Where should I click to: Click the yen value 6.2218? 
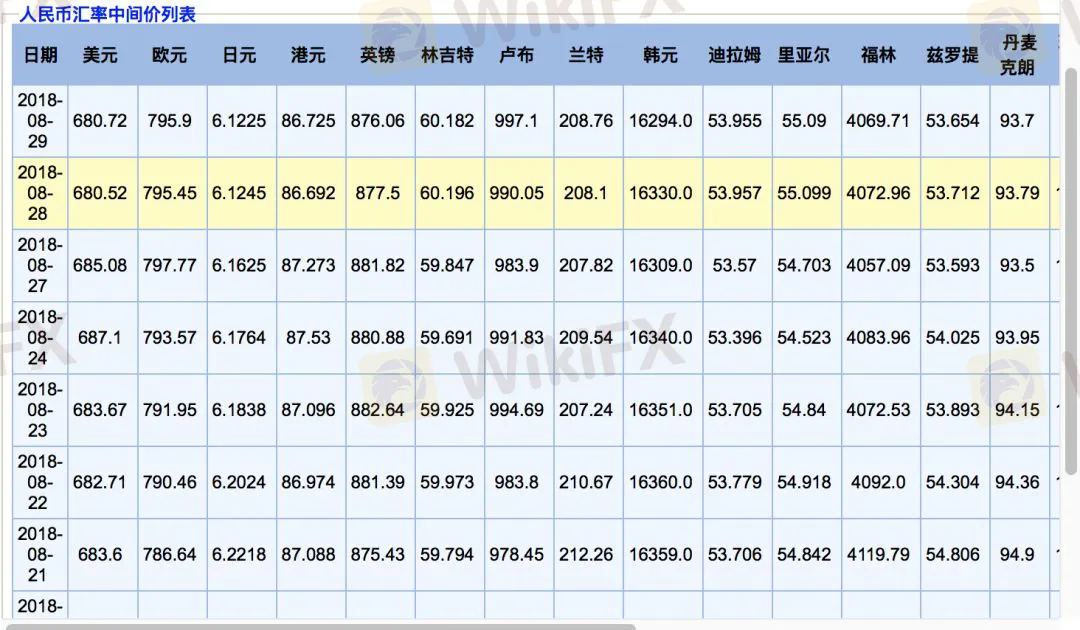(239, 554)
